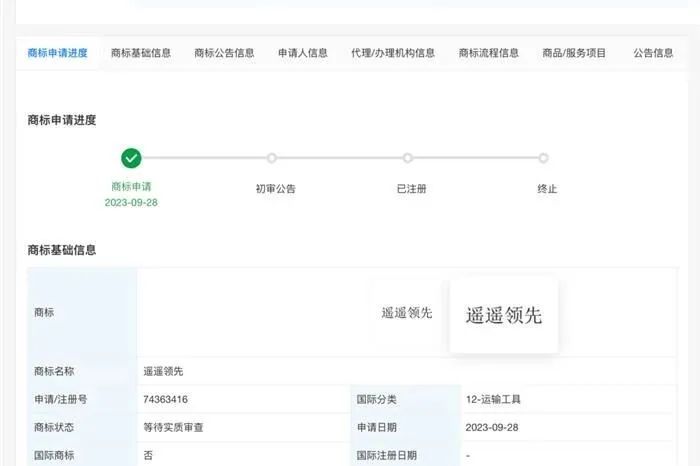This screenshot has height=466, width=700.
Task: Click the 2023-09-28 application date table value
Action: pyautogui.click(x=492, y=427)
